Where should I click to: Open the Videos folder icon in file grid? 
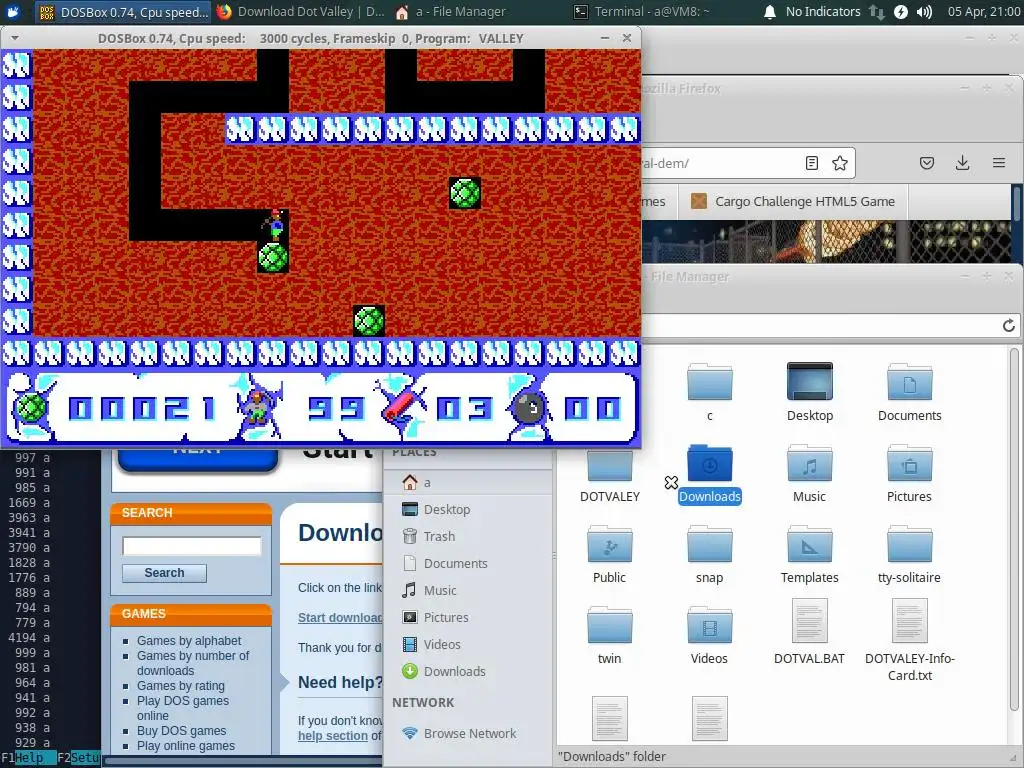[709, 626]
